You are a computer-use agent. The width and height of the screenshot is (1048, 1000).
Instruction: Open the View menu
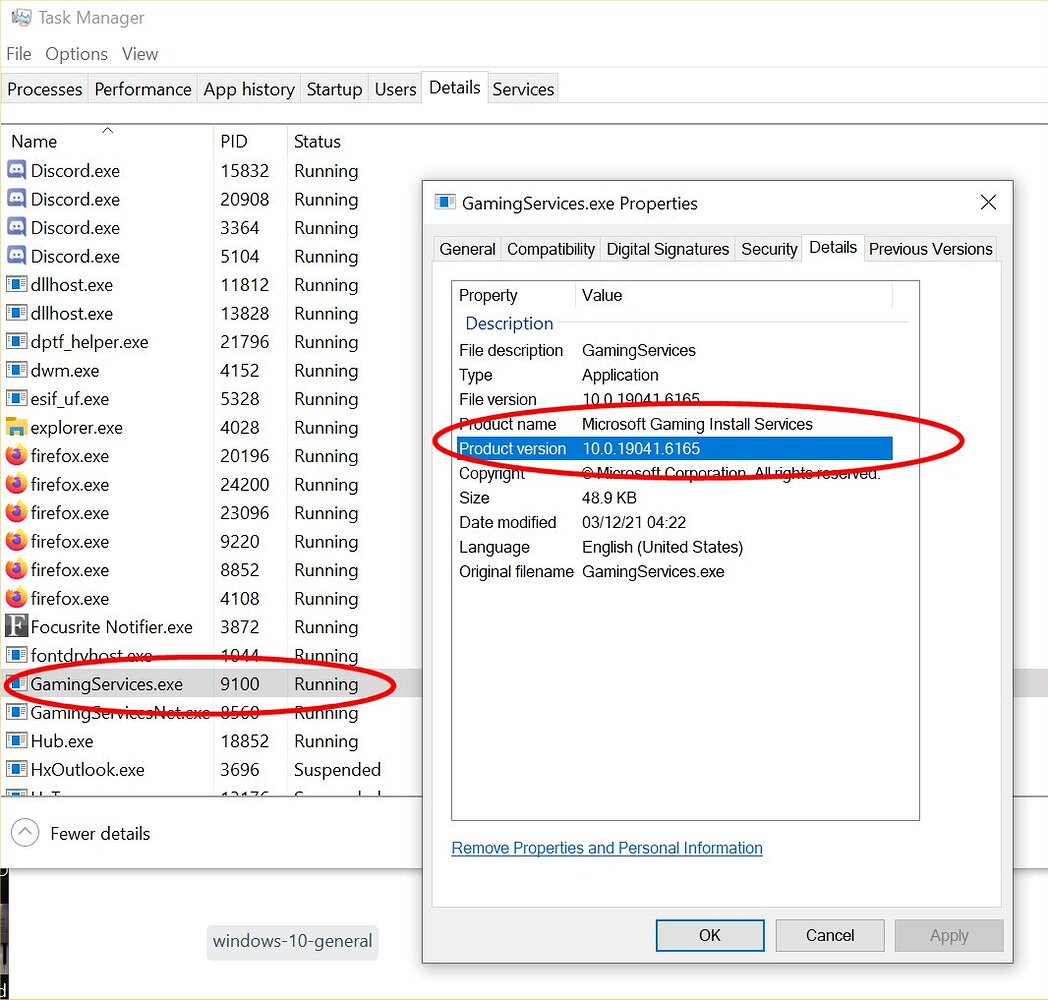coord(140,54)
